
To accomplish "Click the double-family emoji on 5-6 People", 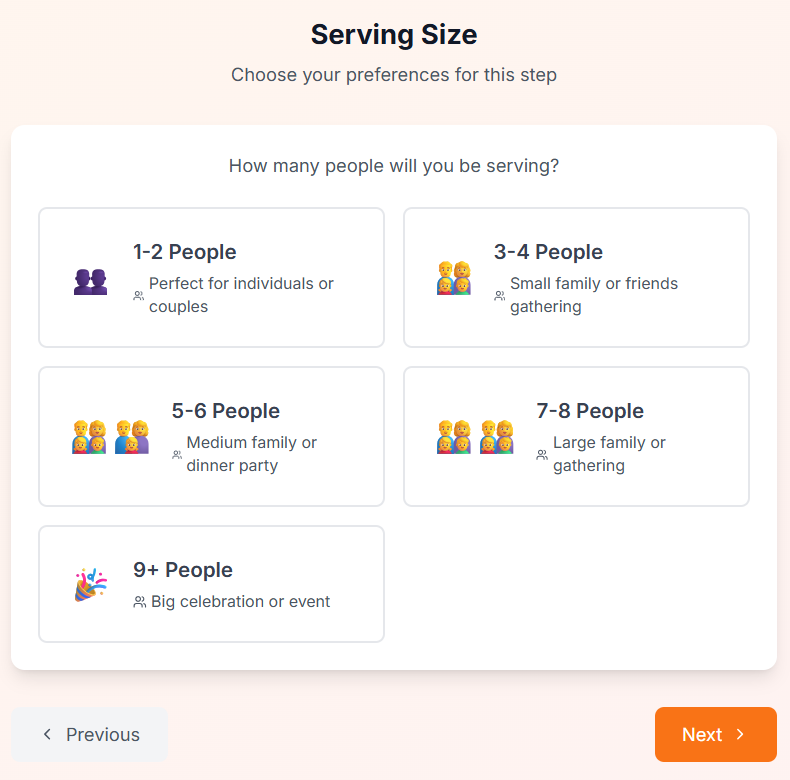I will tap(110, 437).
